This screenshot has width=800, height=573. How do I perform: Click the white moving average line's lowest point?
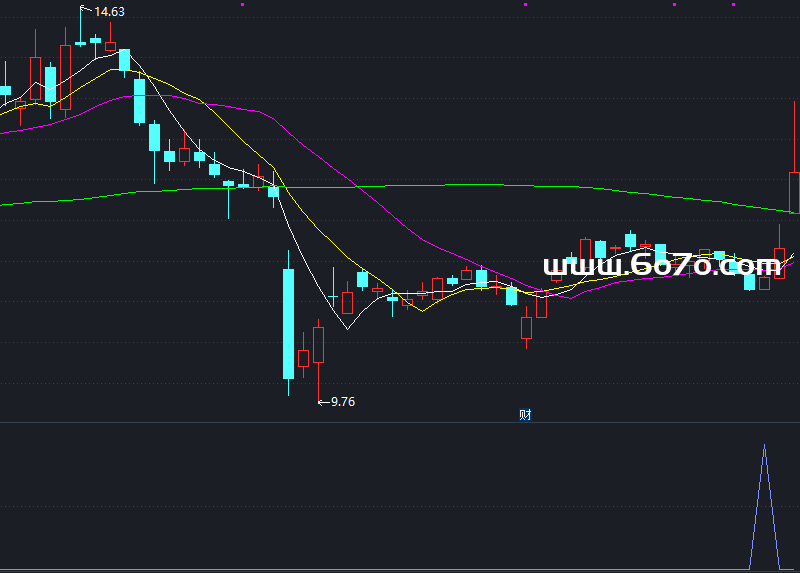pos(347,328)
